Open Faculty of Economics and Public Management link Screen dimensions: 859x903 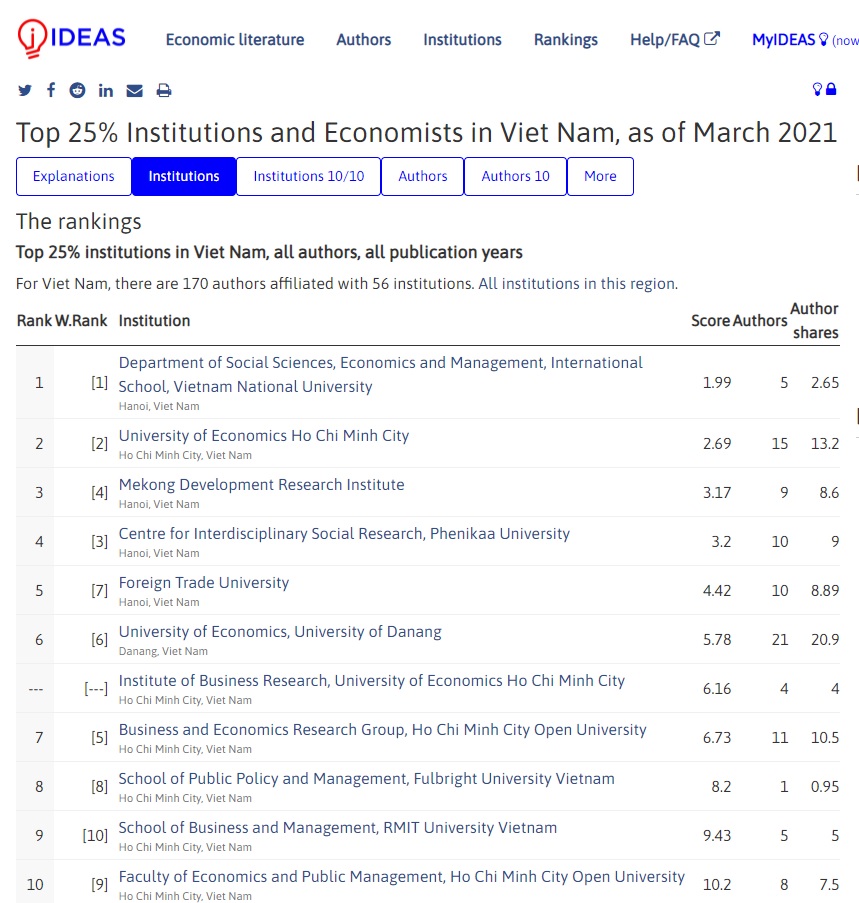[401, 877]
